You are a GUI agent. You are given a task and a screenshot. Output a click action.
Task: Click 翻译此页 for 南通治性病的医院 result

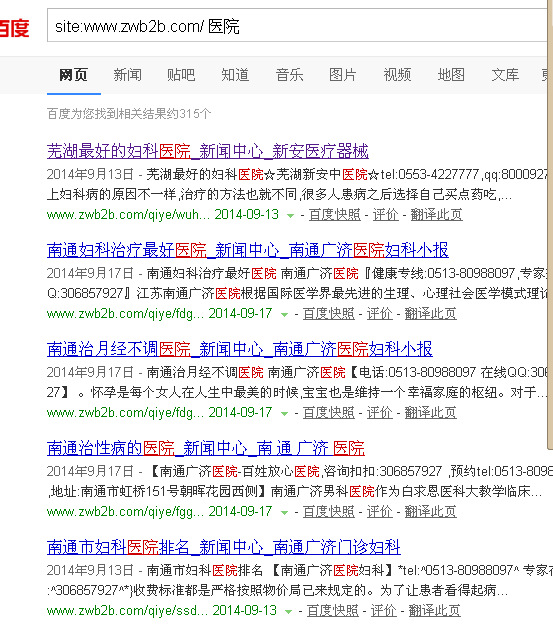[x=431, y=512]
